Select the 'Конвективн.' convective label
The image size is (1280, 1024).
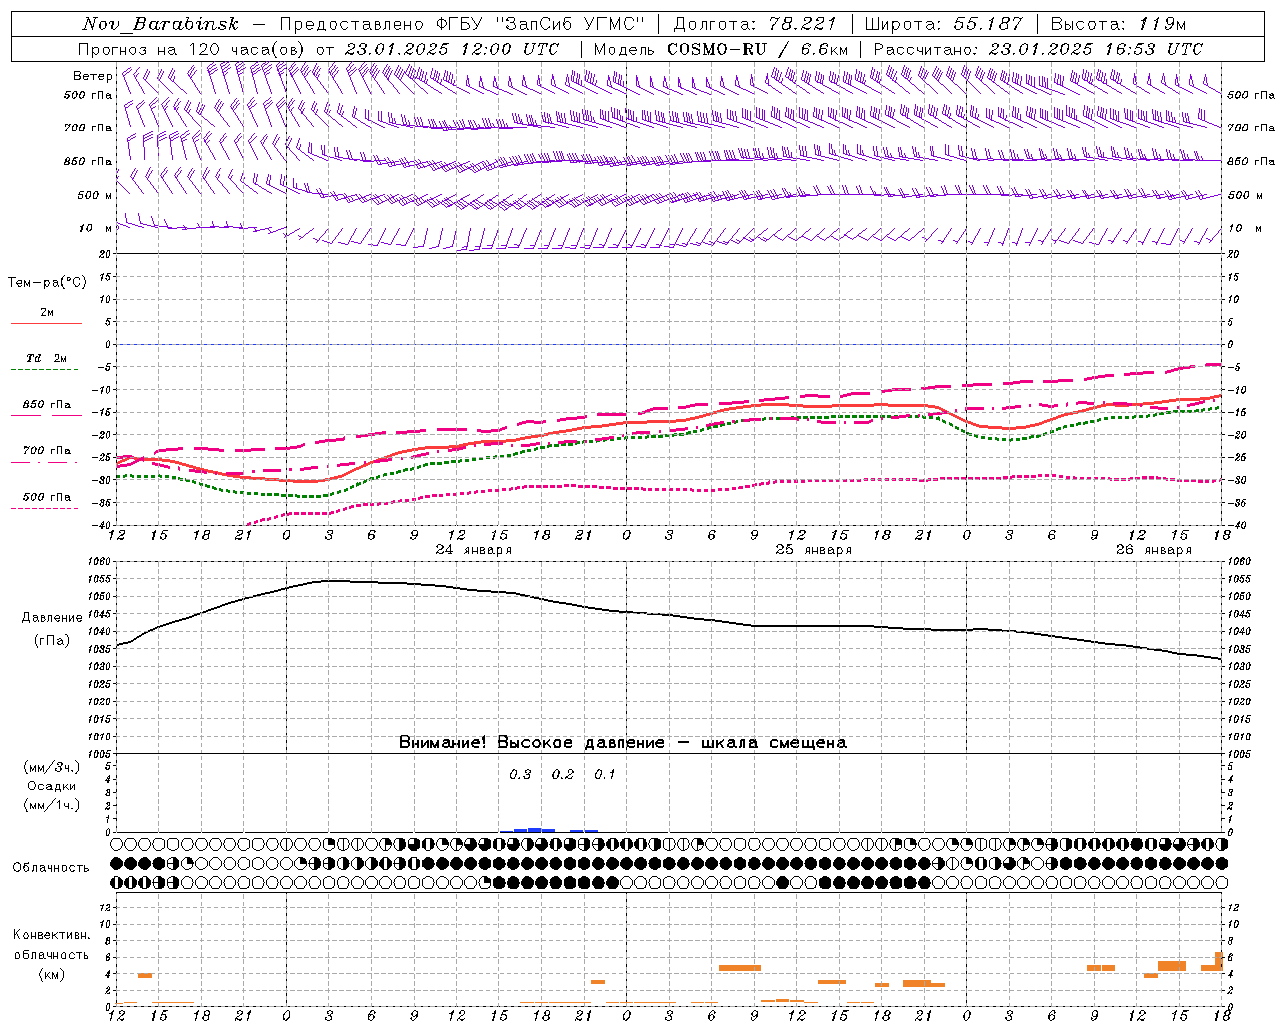coord(52,935)
